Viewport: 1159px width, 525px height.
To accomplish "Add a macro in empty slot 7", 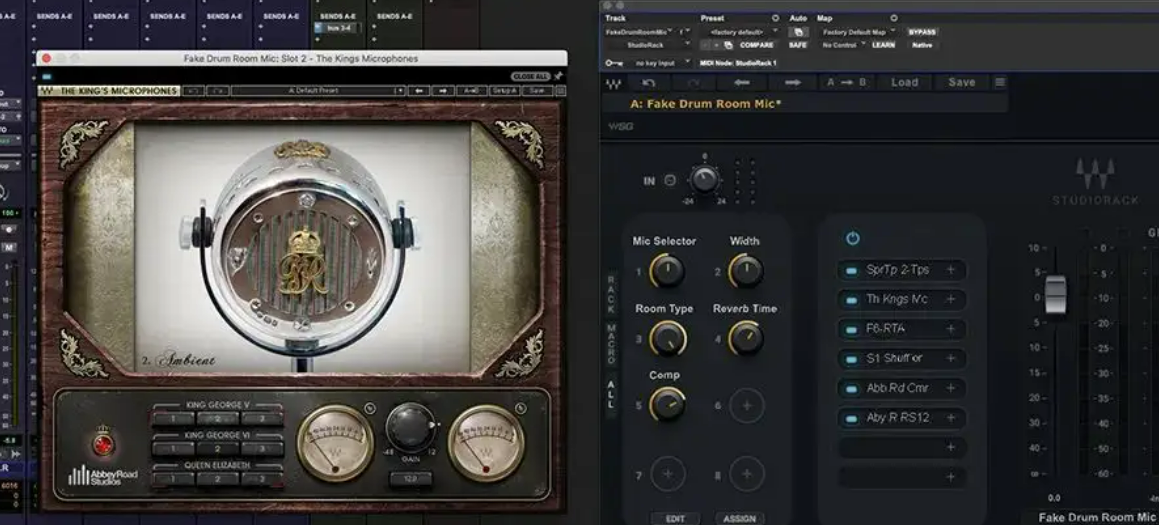I will pos(667,474).
